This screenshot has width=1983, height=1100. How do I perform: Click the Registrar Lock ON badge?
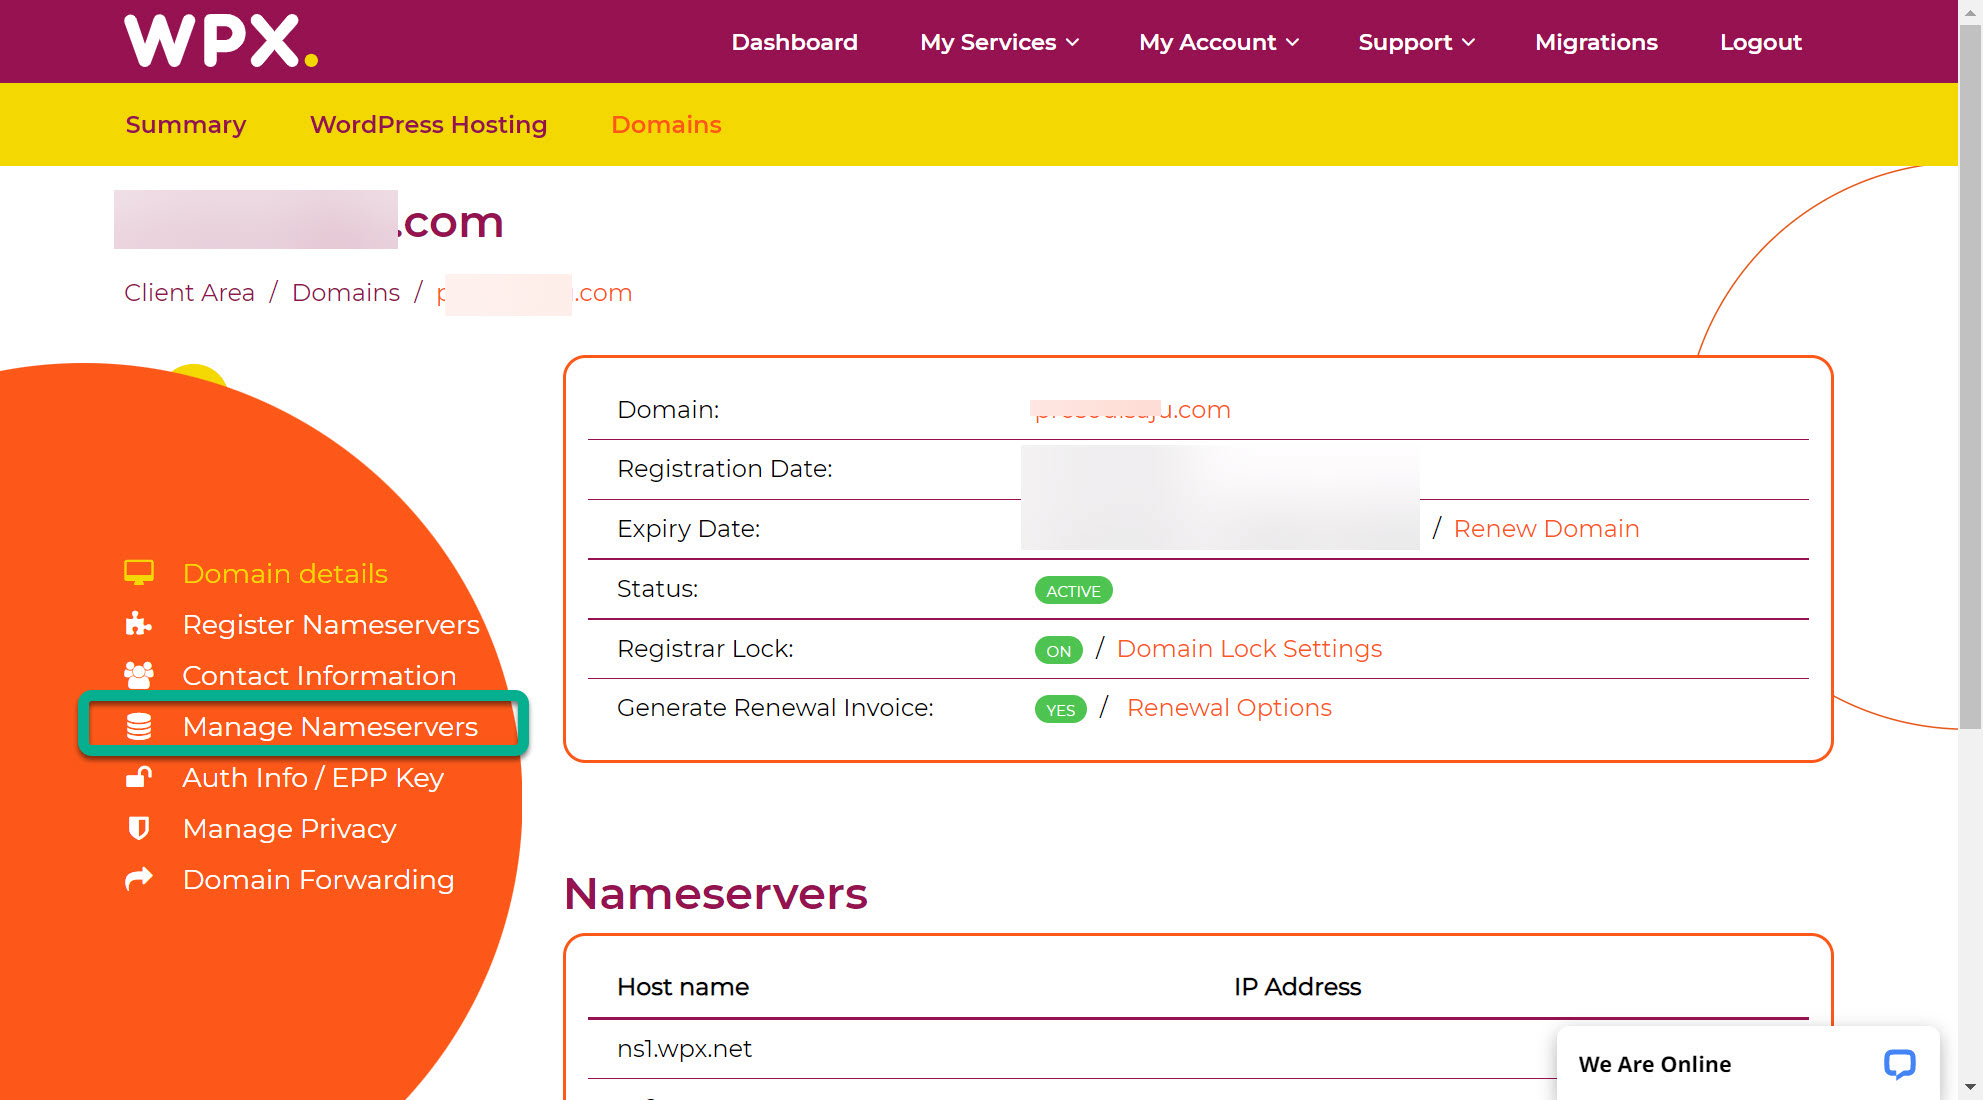click(x=1058, y=650)
